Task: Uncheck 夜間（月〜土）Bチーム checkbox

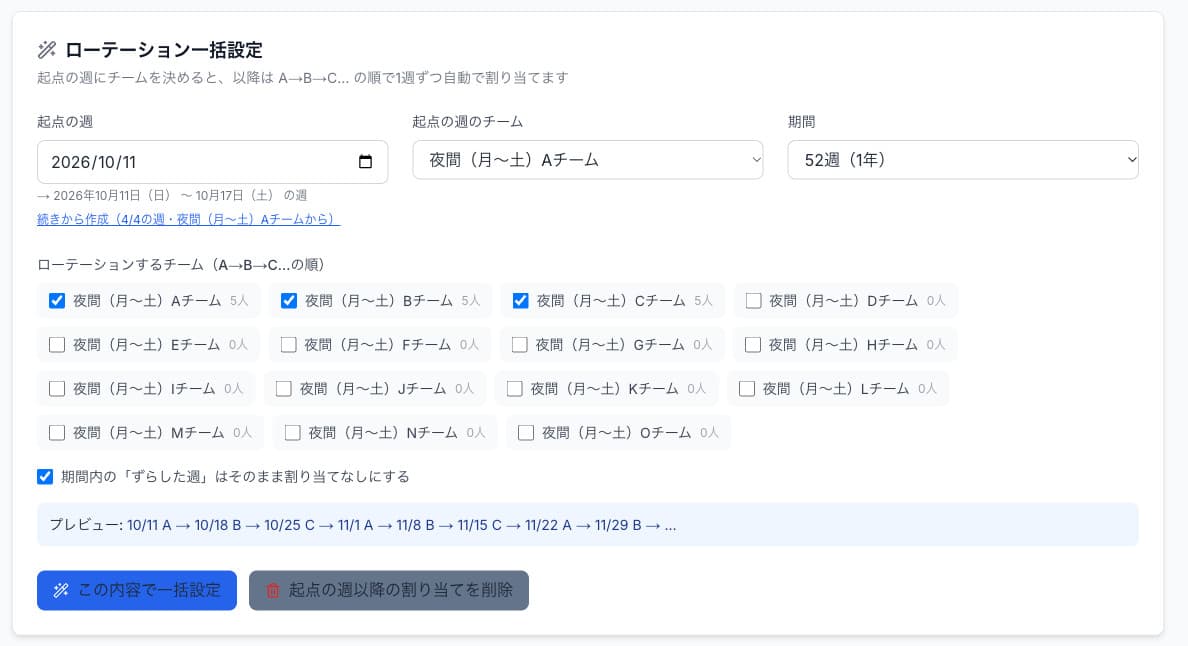Action: [x=289, y=301]
